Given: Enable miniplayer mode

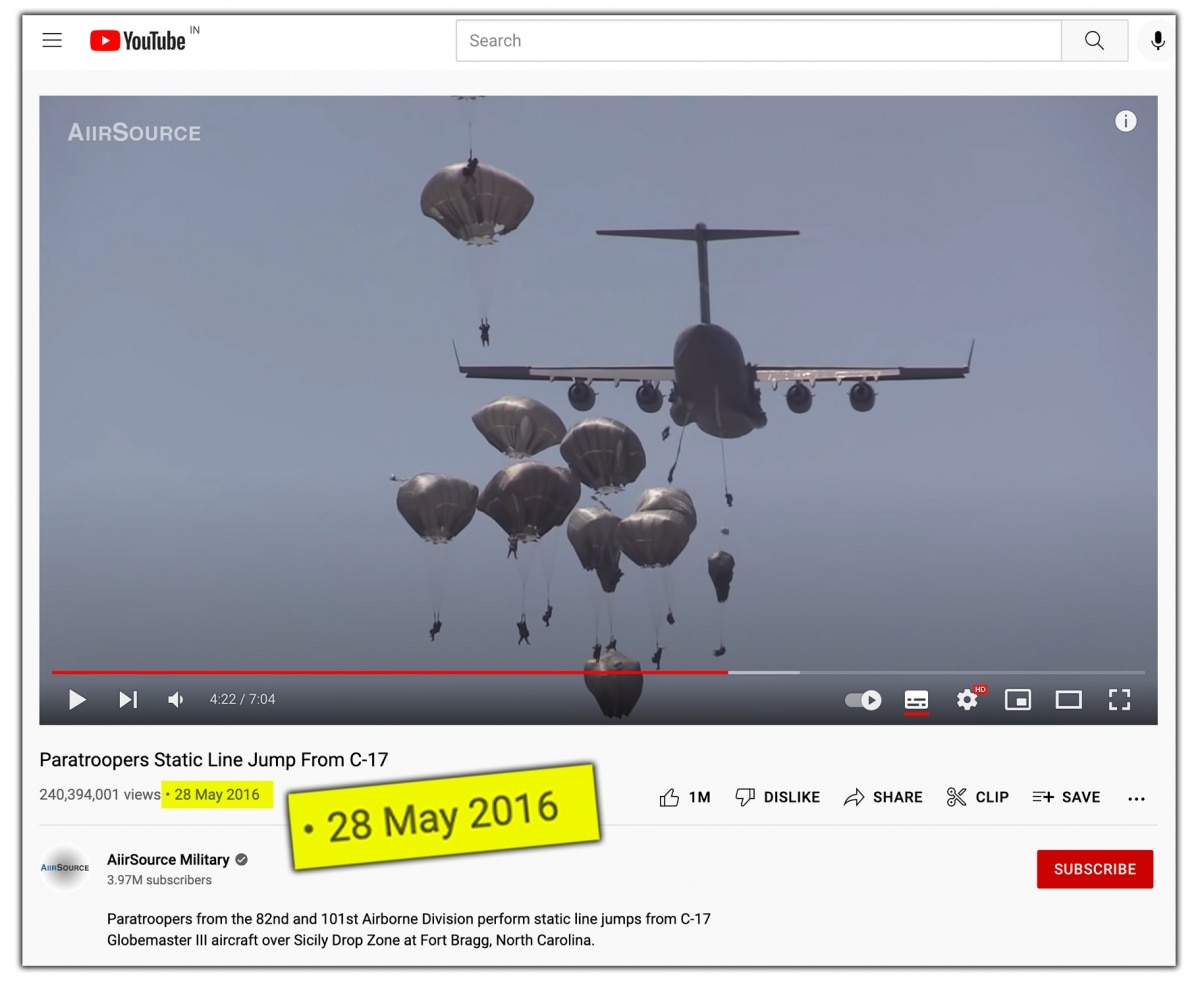Looking at the screenshot, I should [1018, 699].
